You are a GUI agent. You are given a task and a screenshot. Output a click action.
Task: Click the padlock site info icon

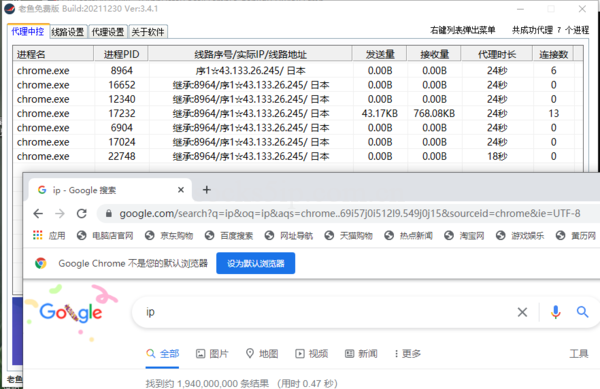coord(109,213)
